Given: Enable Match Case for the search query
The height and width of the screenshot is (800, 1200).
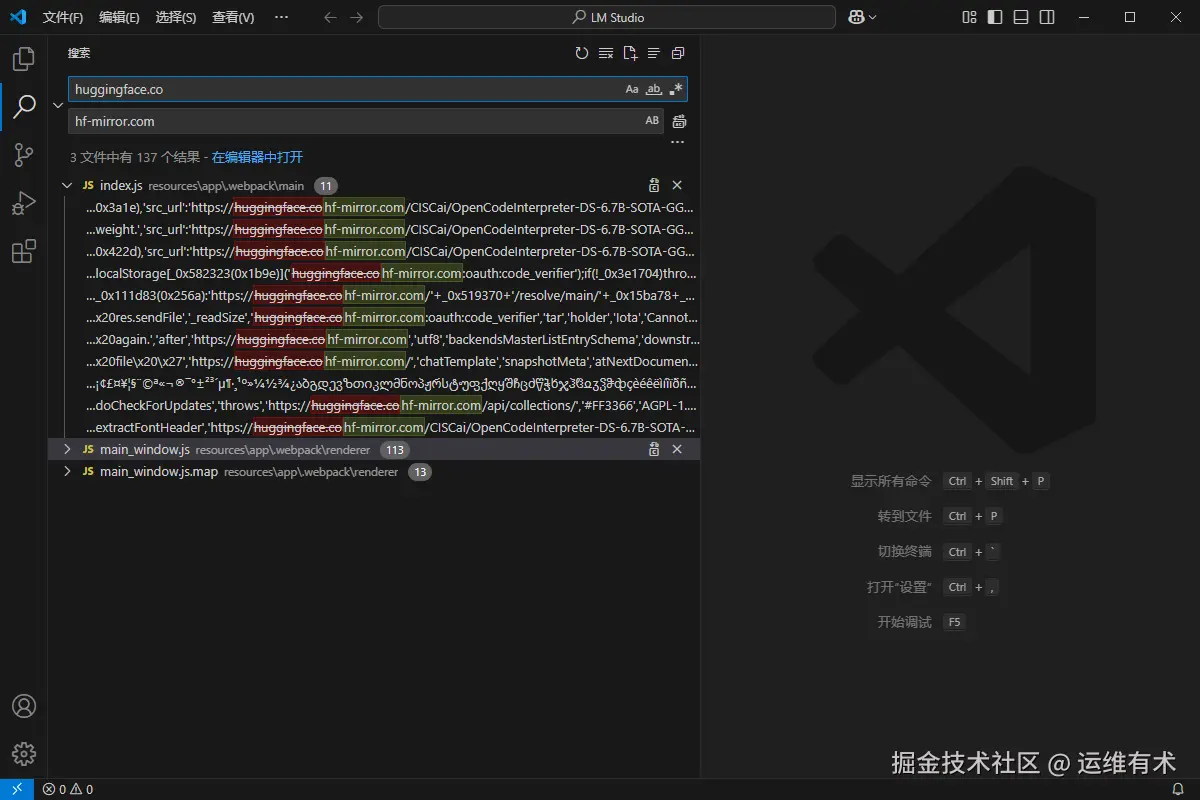Looking at the screenshot, I should point(632,89).
